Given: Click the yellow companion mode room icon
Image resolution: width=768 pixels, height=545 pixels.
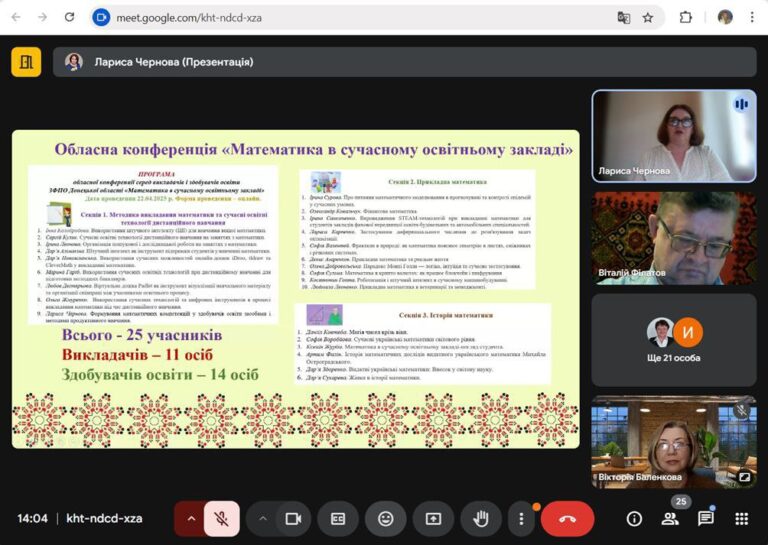Looking at the screenshot, I should click(x=26, y=62).
